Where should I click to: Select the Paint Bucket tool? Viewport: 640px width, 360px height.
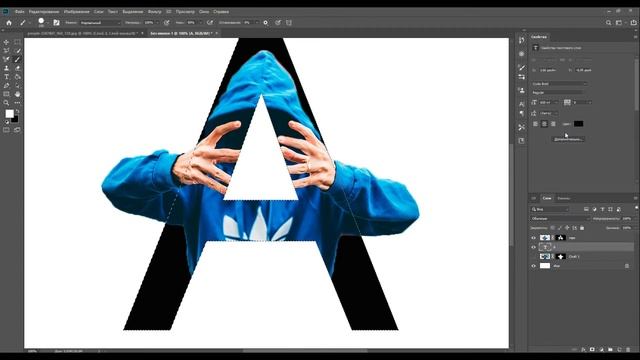click(17, 77)
